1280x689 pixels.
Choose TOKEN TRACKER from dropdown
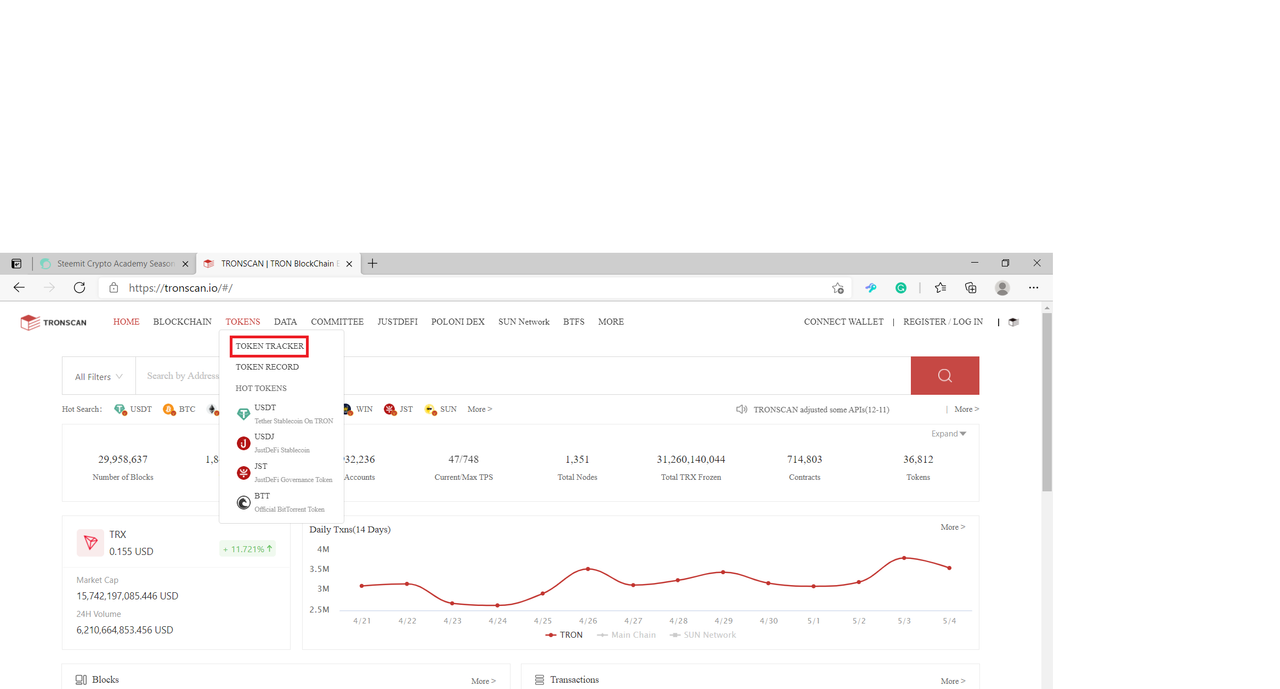269,346
